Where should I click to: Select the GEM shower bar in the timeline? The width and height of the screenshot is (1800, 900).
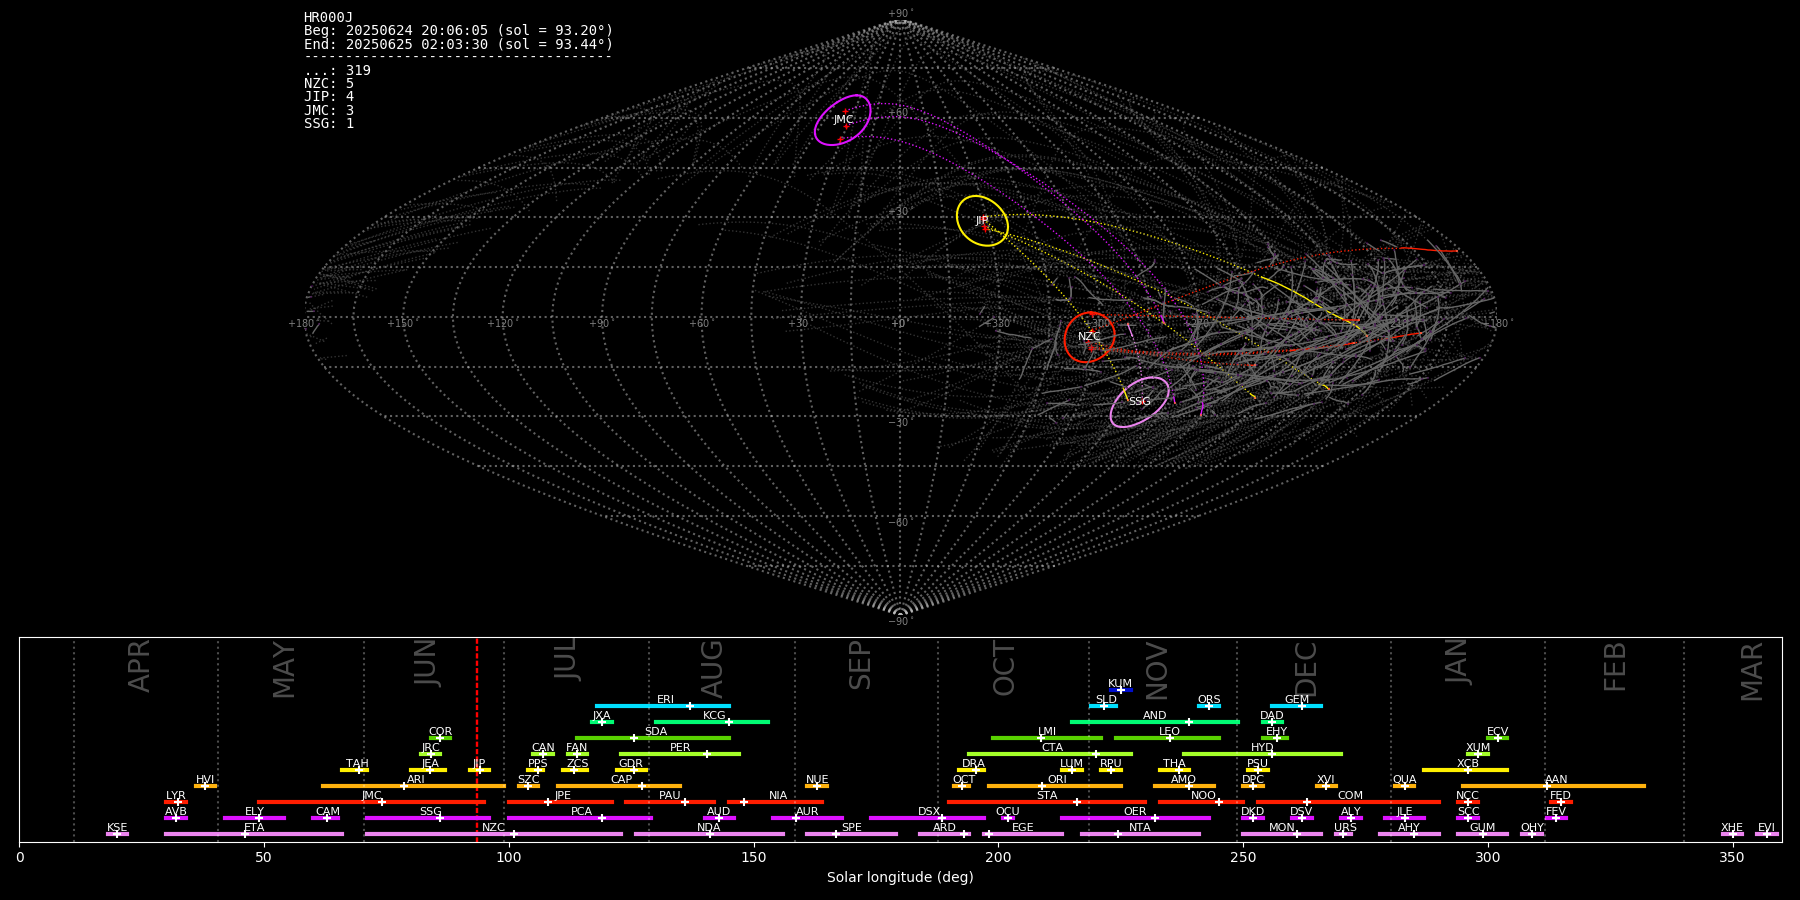pyautogui.click(x=1296, y=706)
